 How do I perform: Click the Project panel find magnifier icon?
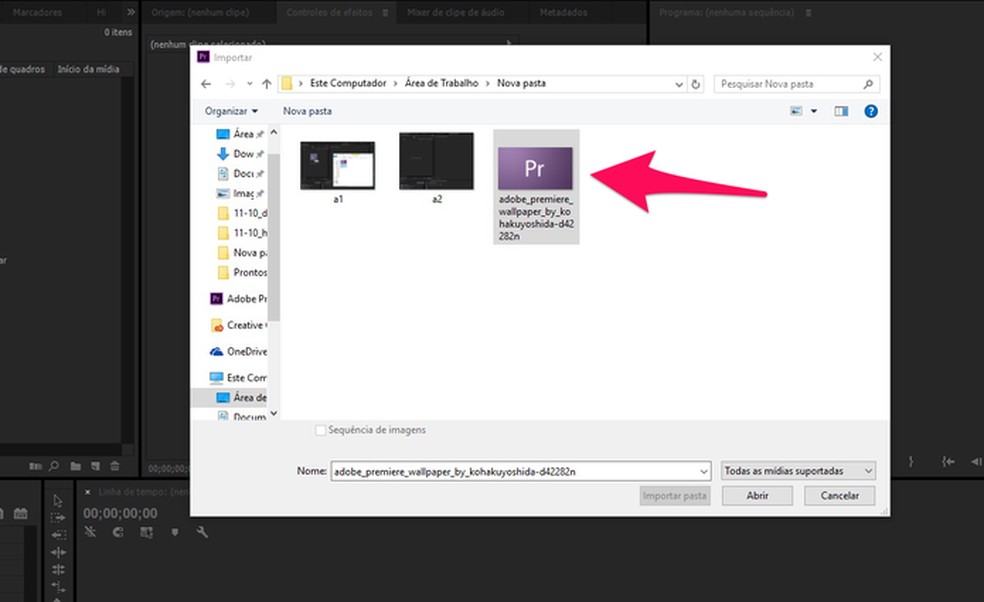point(55,466)
